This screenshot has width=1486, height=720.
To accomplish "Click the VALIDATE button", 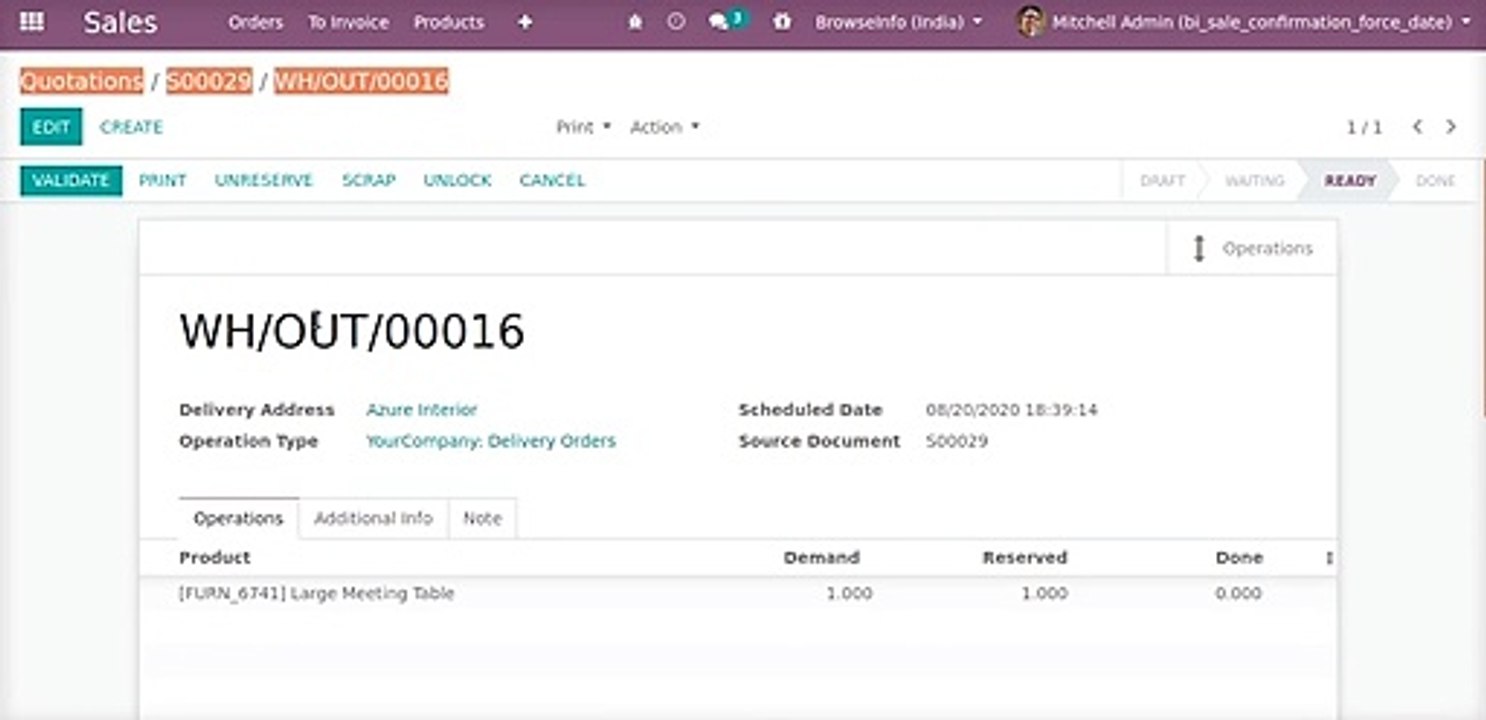I will click(71, 181).
